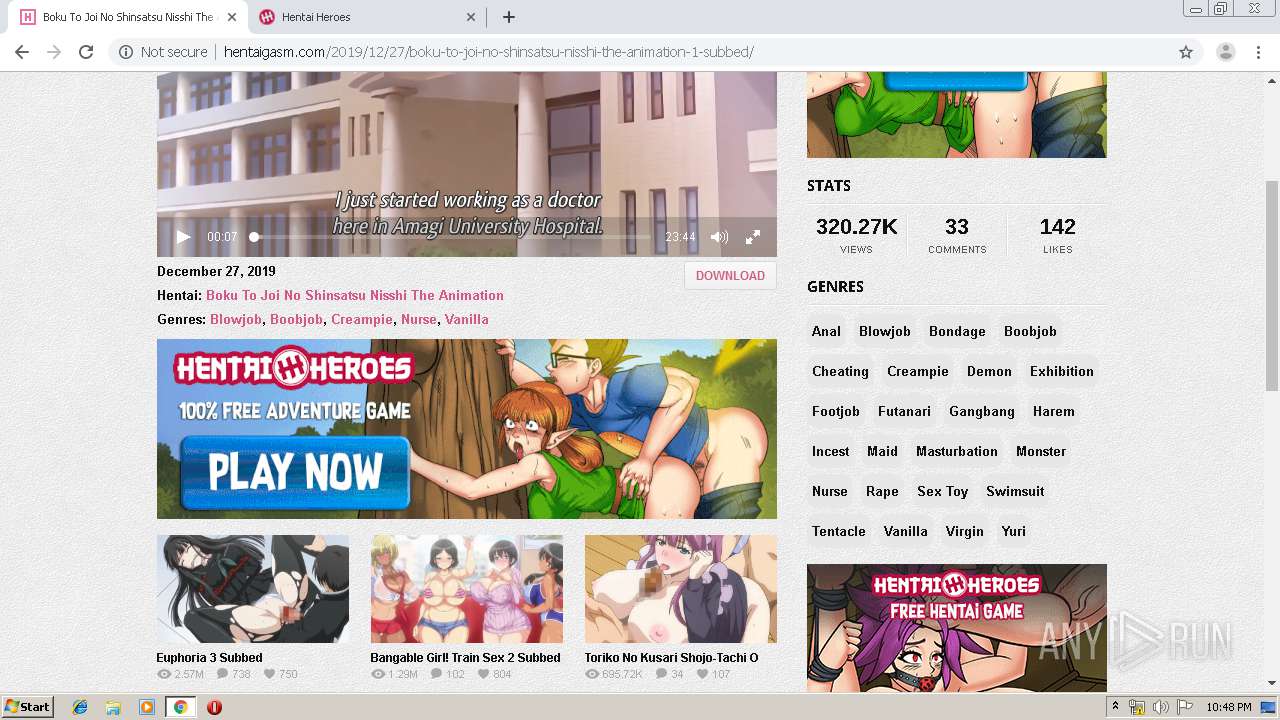The image size is (1280, 720).
Task: Open the Boku To Joi No Shinsatsu Nisshi series link
Action: (355, 295)
